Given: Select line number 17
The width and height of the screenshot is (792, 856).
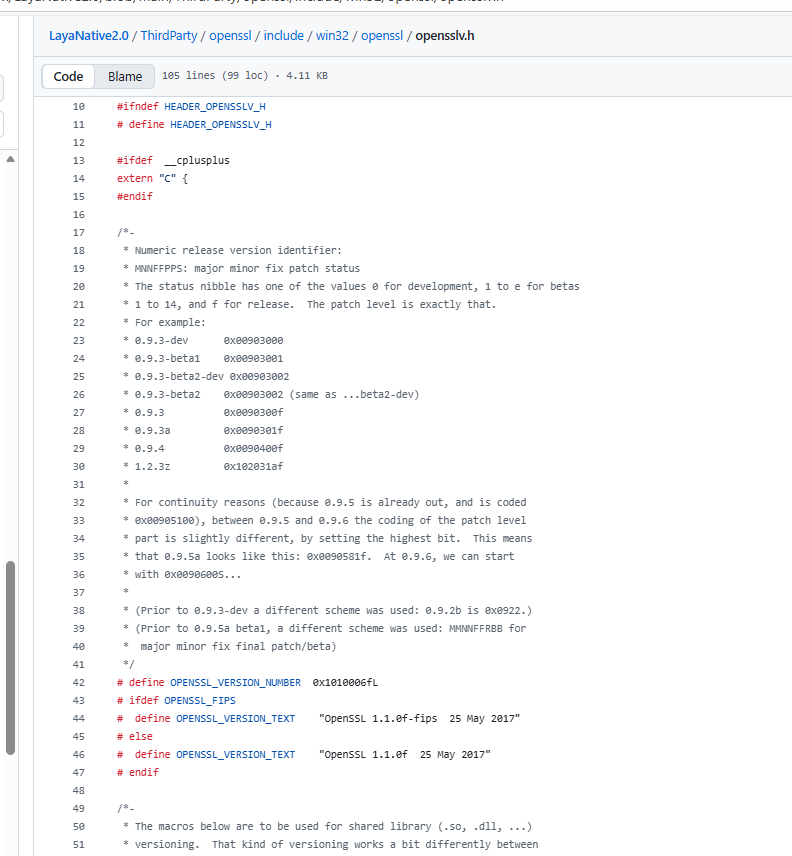Looking at the screenshot, I should pyautogui.click(x=79, y=232).
